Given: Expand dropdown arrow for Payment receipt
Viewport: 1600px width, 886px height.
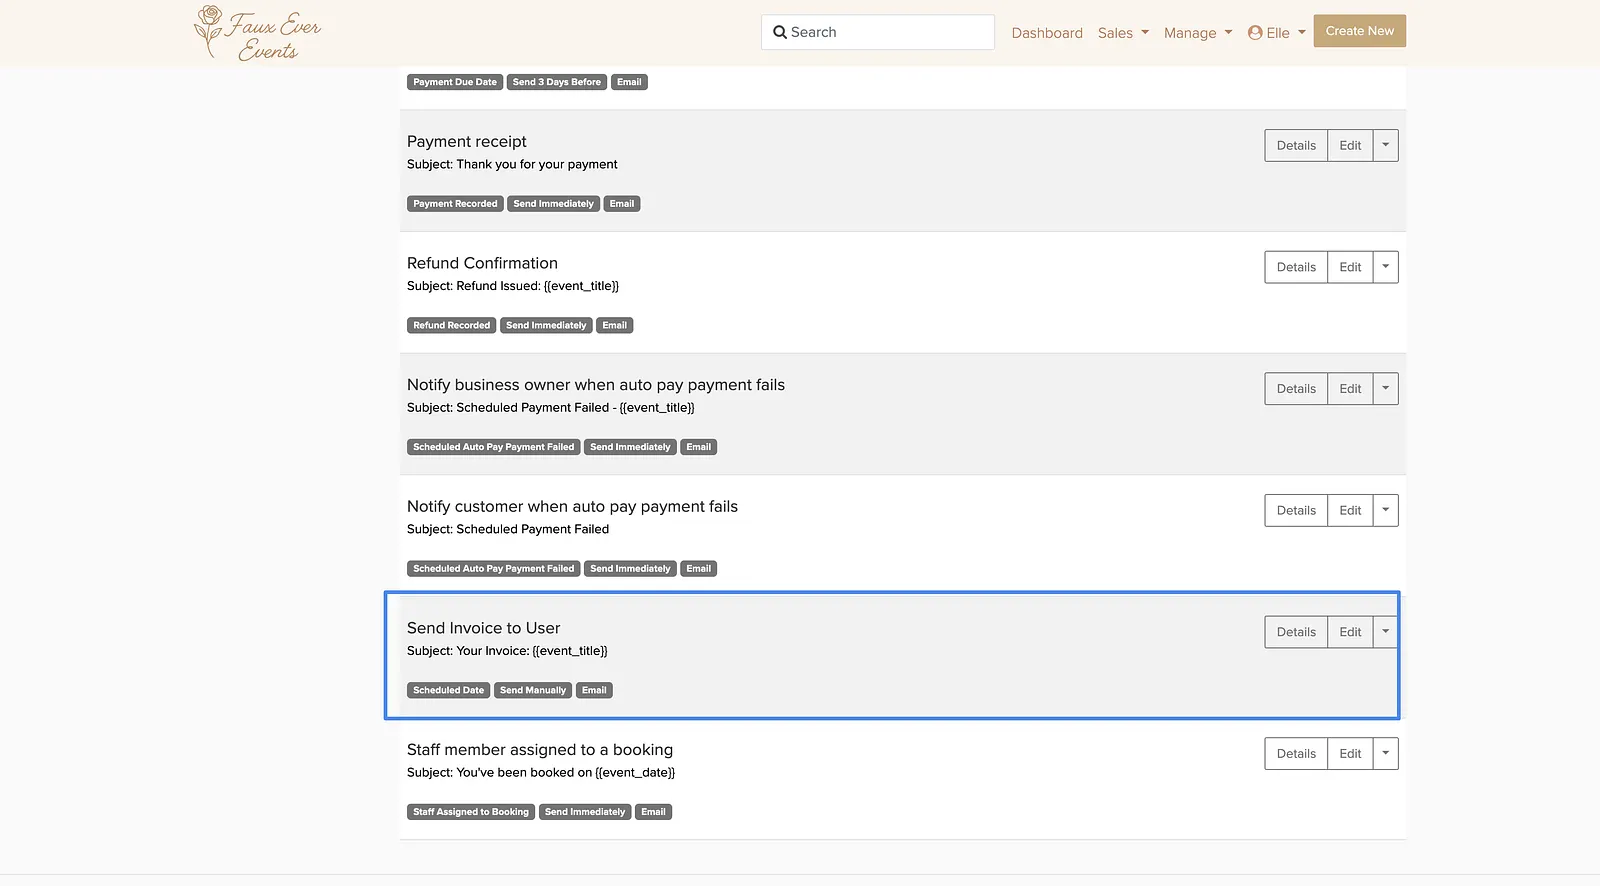Looking at the screenshot, I should coord(1385,146).
